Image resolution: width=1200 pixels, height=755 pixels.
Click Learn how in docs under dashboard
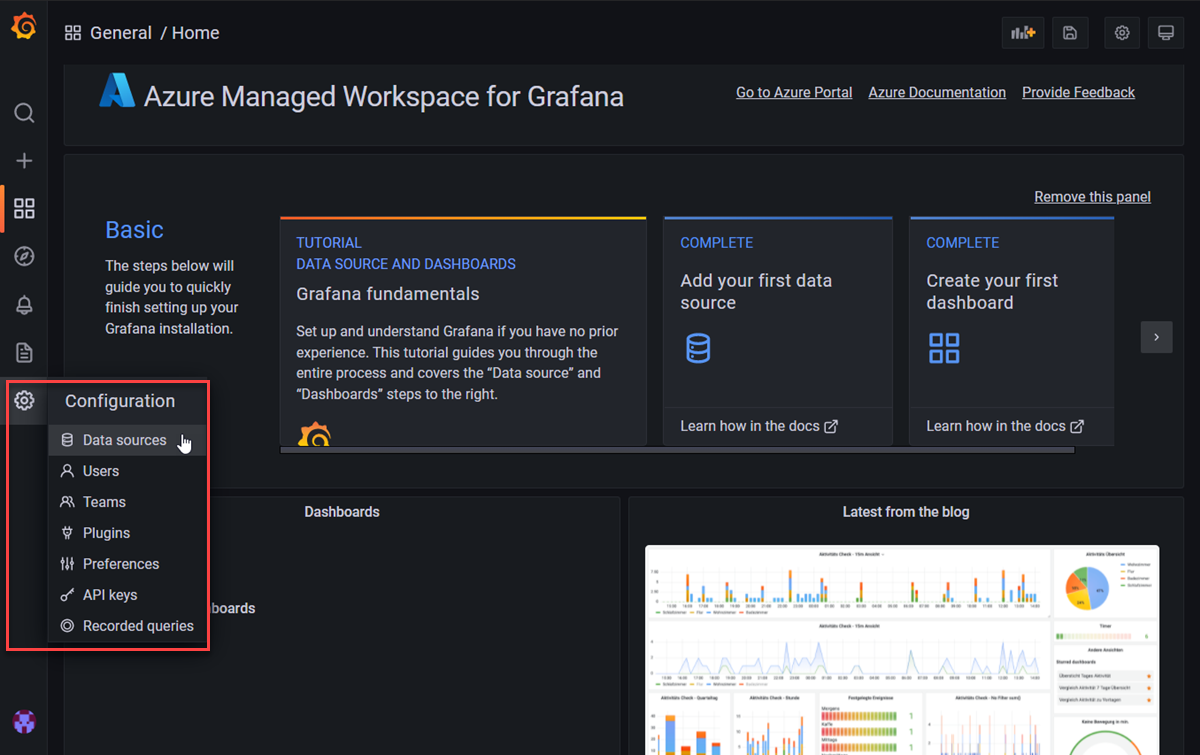(x=1005, y=426)
